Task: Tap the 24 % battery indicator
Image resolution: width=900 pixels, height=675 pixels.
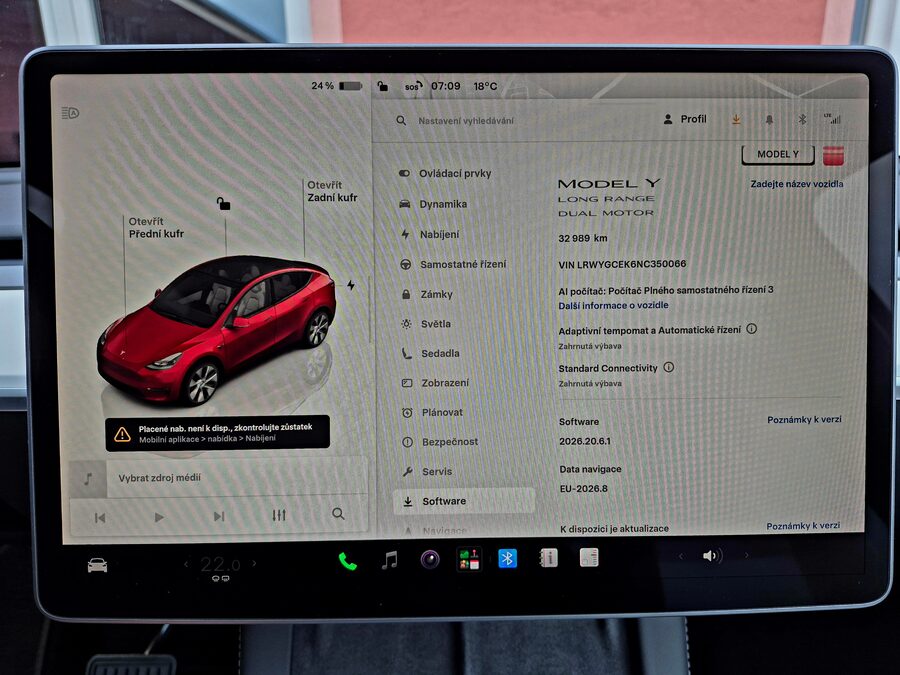Action: click(336, 86)
